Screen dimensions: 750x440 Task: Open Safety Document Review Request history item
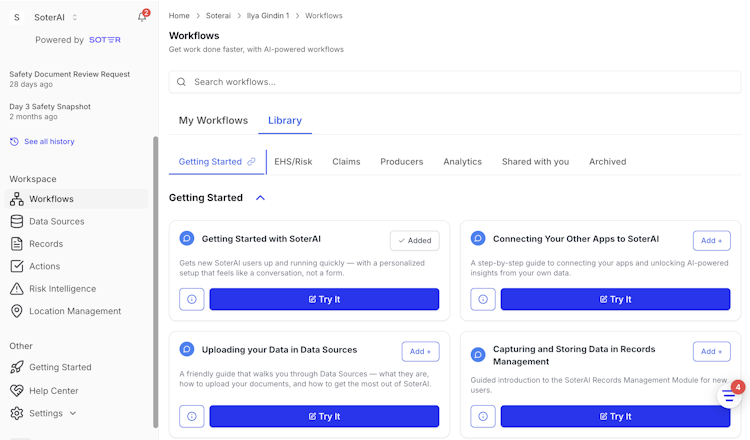[x=70, y=79]
